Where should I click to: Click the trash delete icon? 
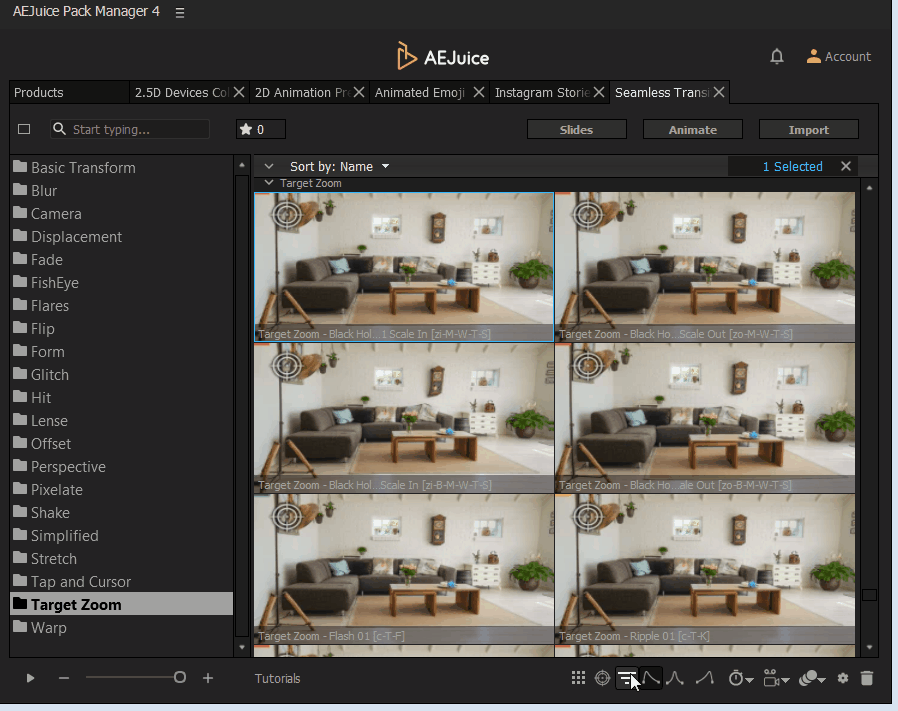point(867,678)
